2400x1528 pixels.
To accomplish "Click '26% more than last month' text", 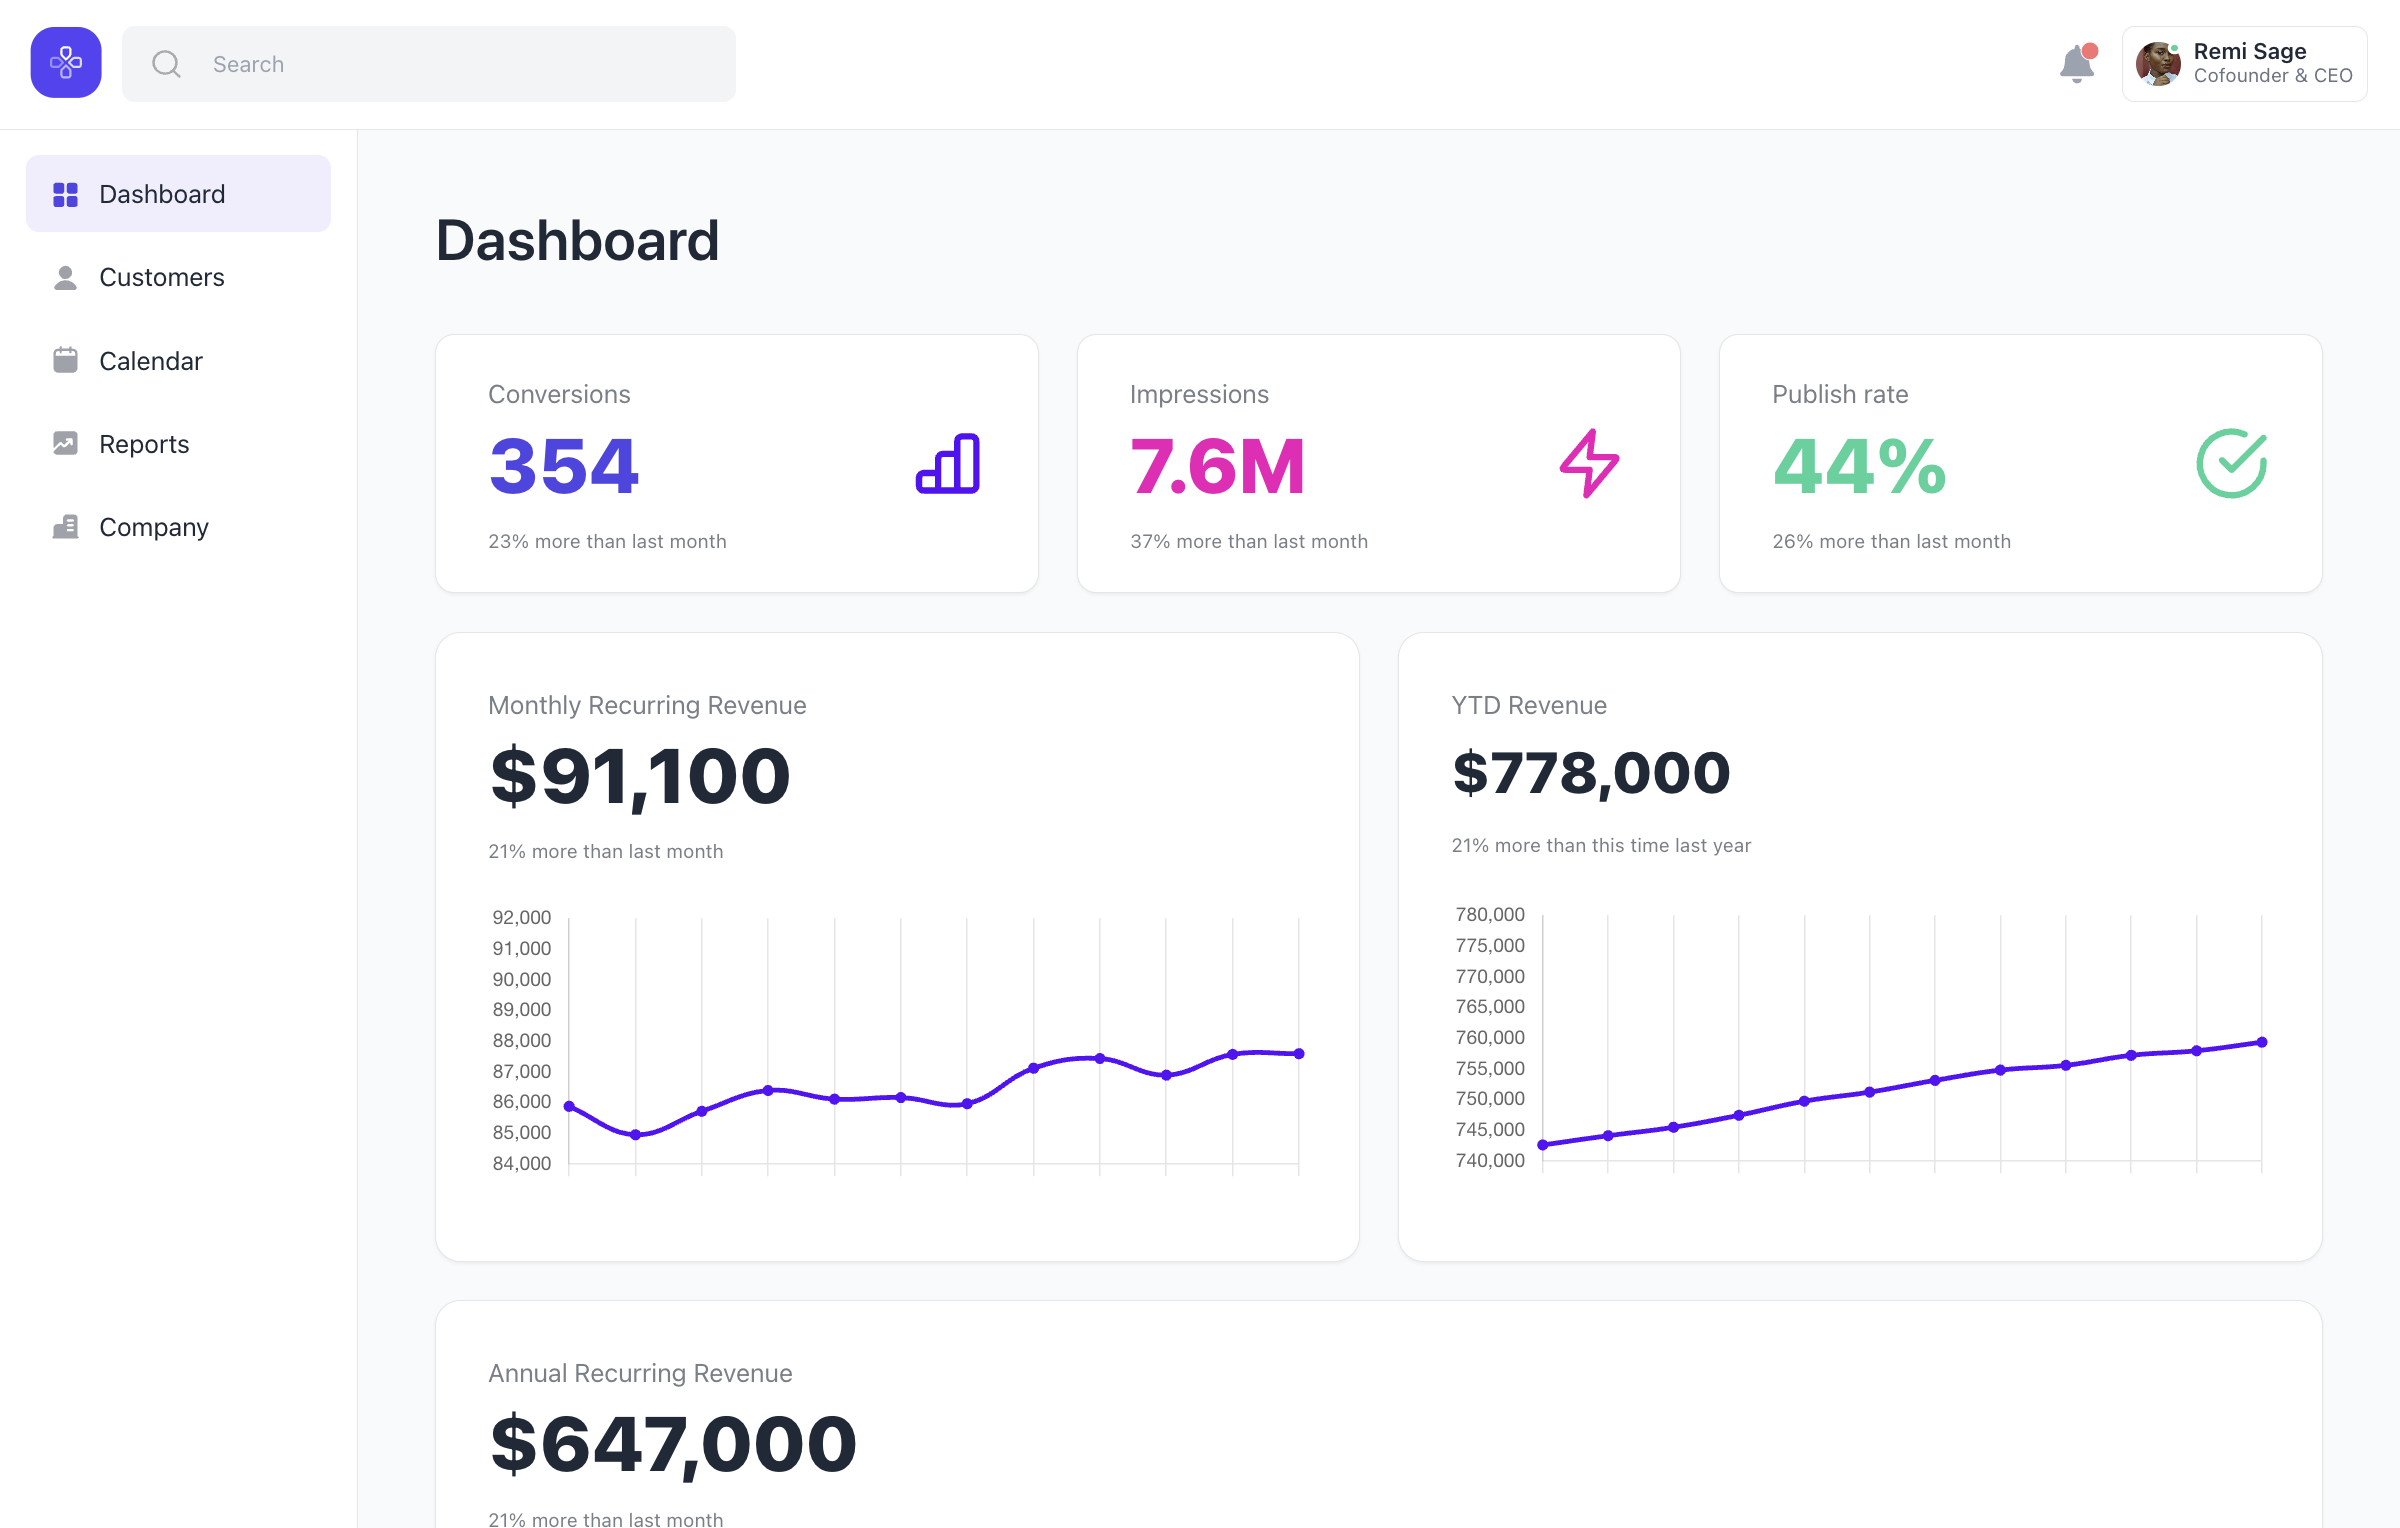I will pyautogui.click(x=1891, y=541).
